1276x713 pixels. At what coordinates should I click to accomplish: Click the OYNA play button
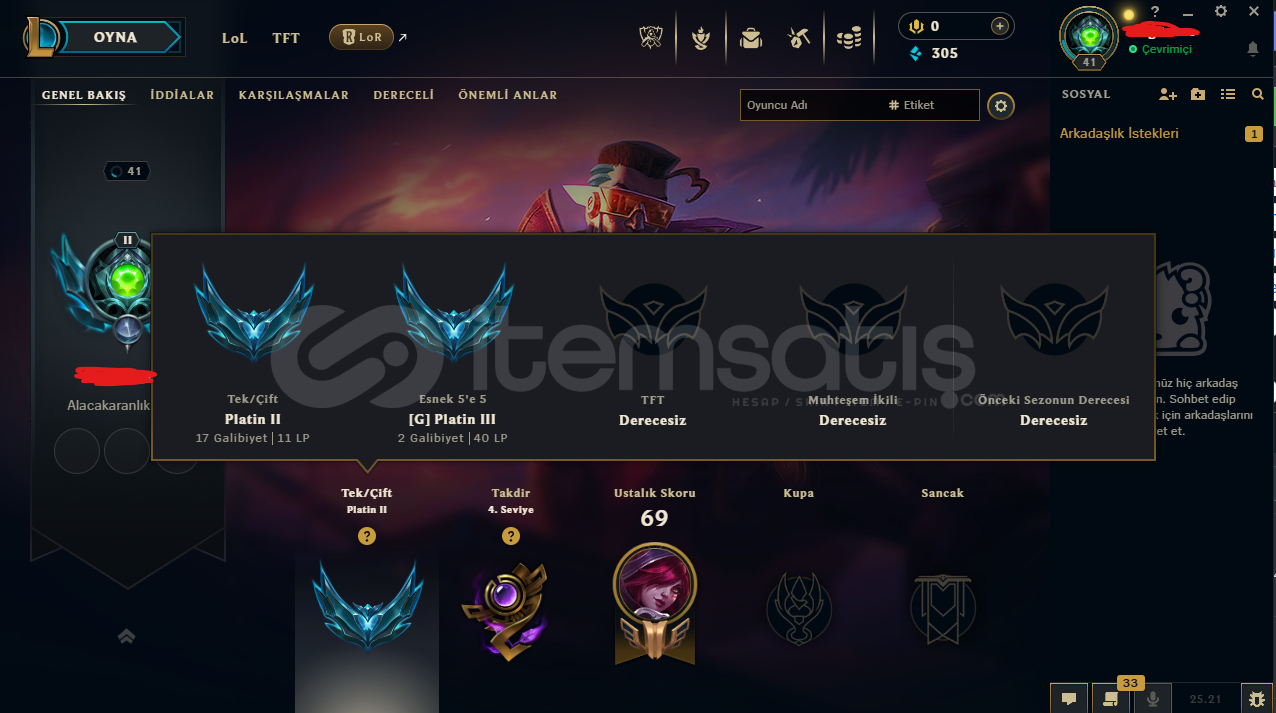tap(118, 38)
